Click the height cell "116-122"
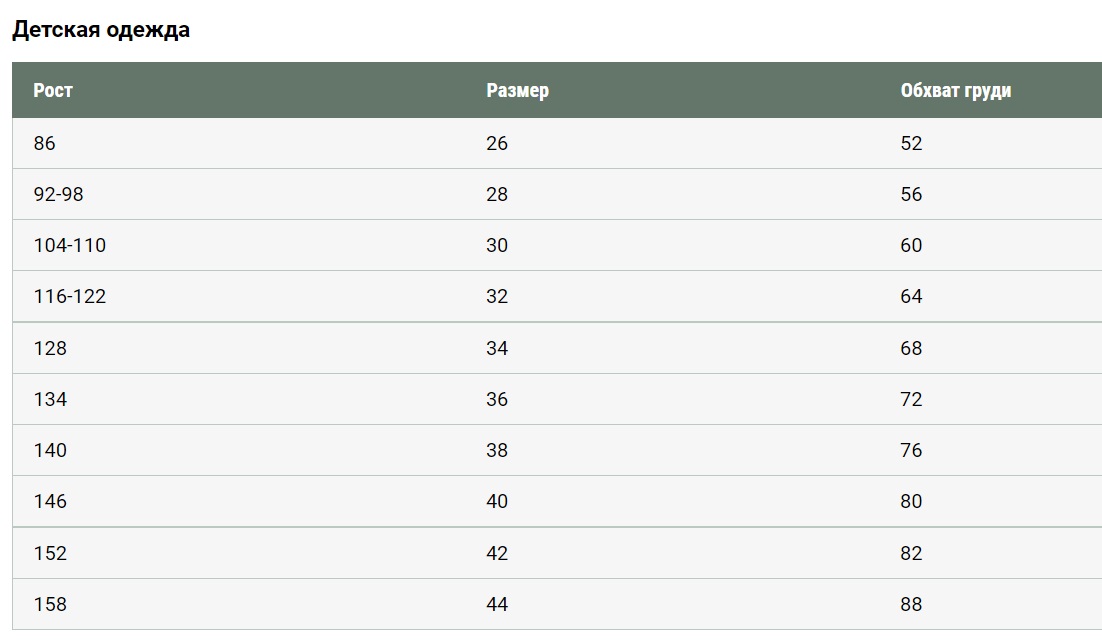Viewport: 1102px width, 643px height. pyautogui.click(x=70, y=297)
